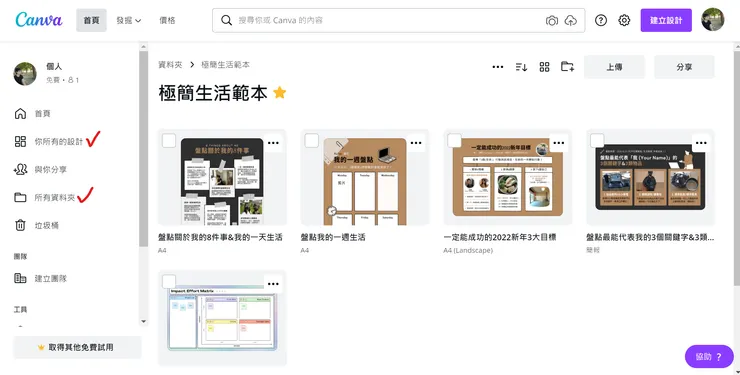The image size is (740, 375).
Task: Open the help question mark icon
Action: [601, 20]
